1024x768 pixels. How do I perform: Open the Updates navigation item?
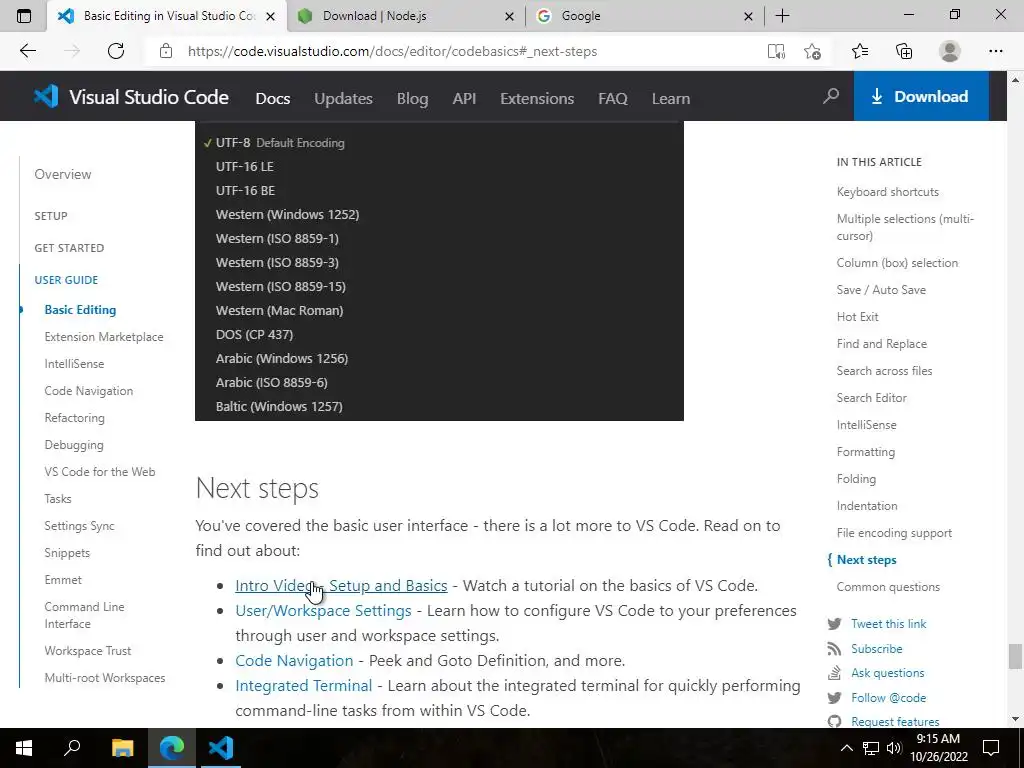click(x=343, y=98)
